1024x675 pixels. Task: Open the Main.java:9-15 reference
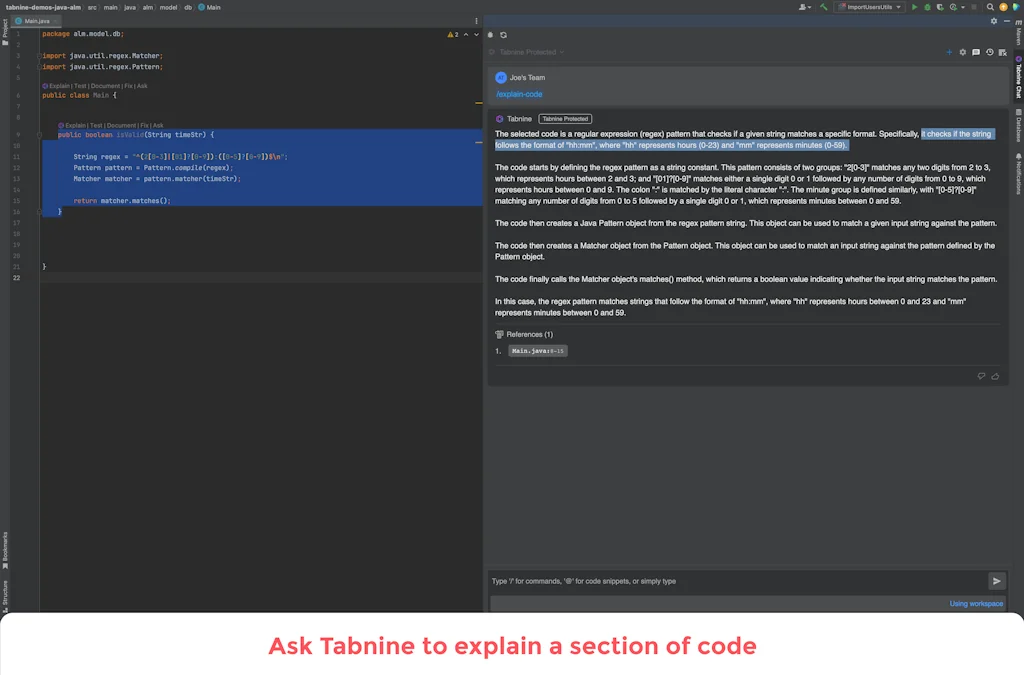click(x=539, y=351)
